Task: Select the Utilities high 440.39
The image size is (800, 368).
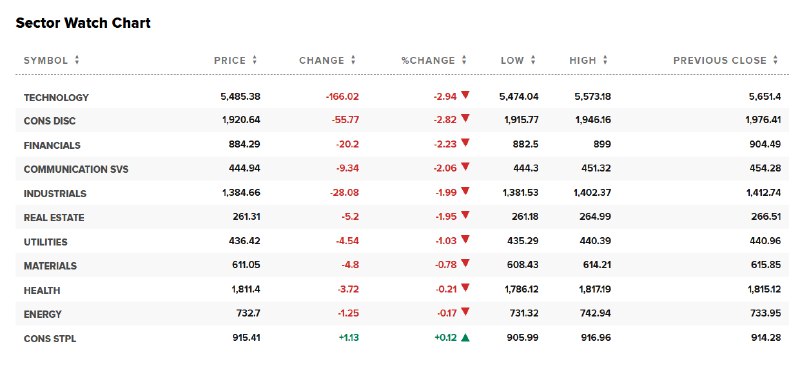Action: point(595,241)
